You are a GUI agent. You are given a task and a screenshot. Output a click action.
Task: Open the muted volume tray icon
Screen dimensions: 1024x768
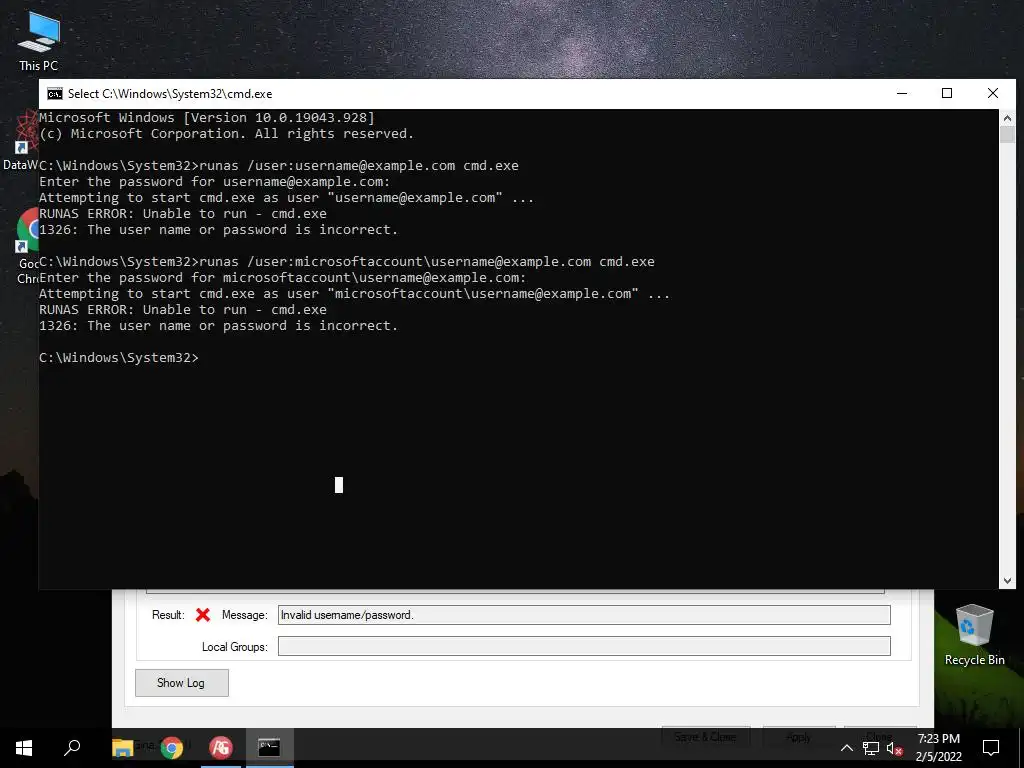pyautogui.click(x=894, y=748)
